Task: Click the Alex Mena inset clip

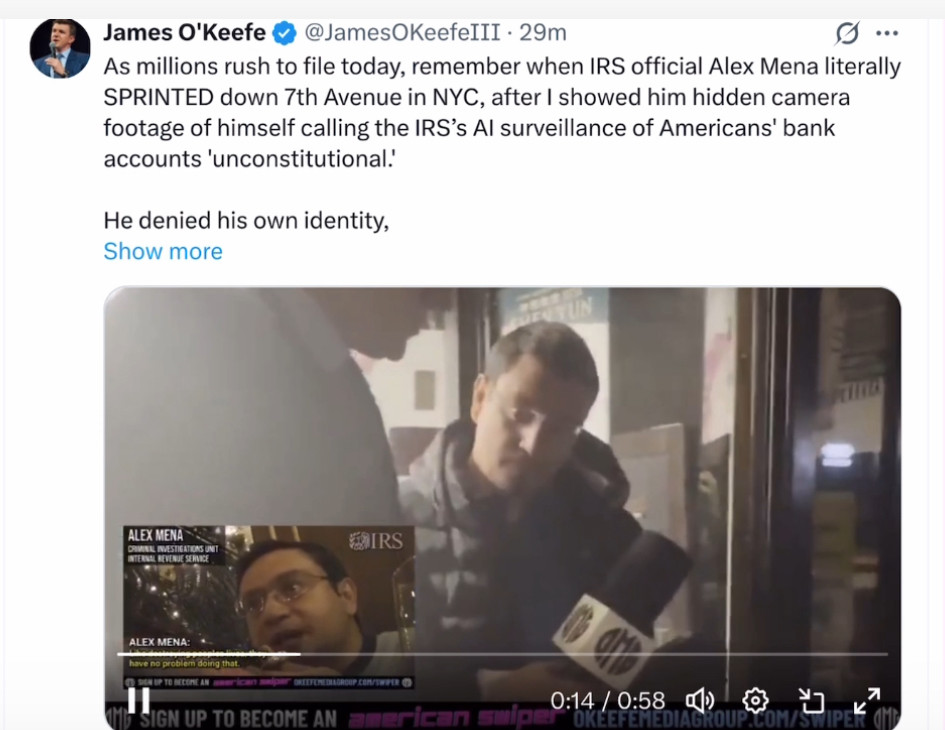Action: coord(269,606)
